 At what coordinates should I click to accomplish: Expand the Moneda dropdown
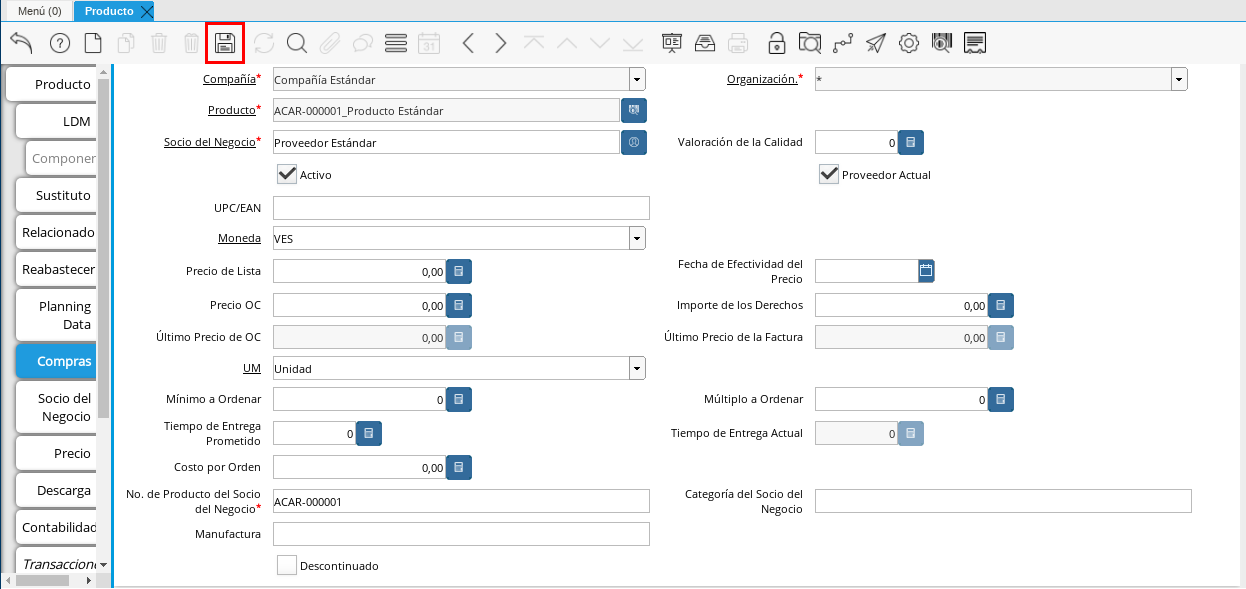[636, 238]
